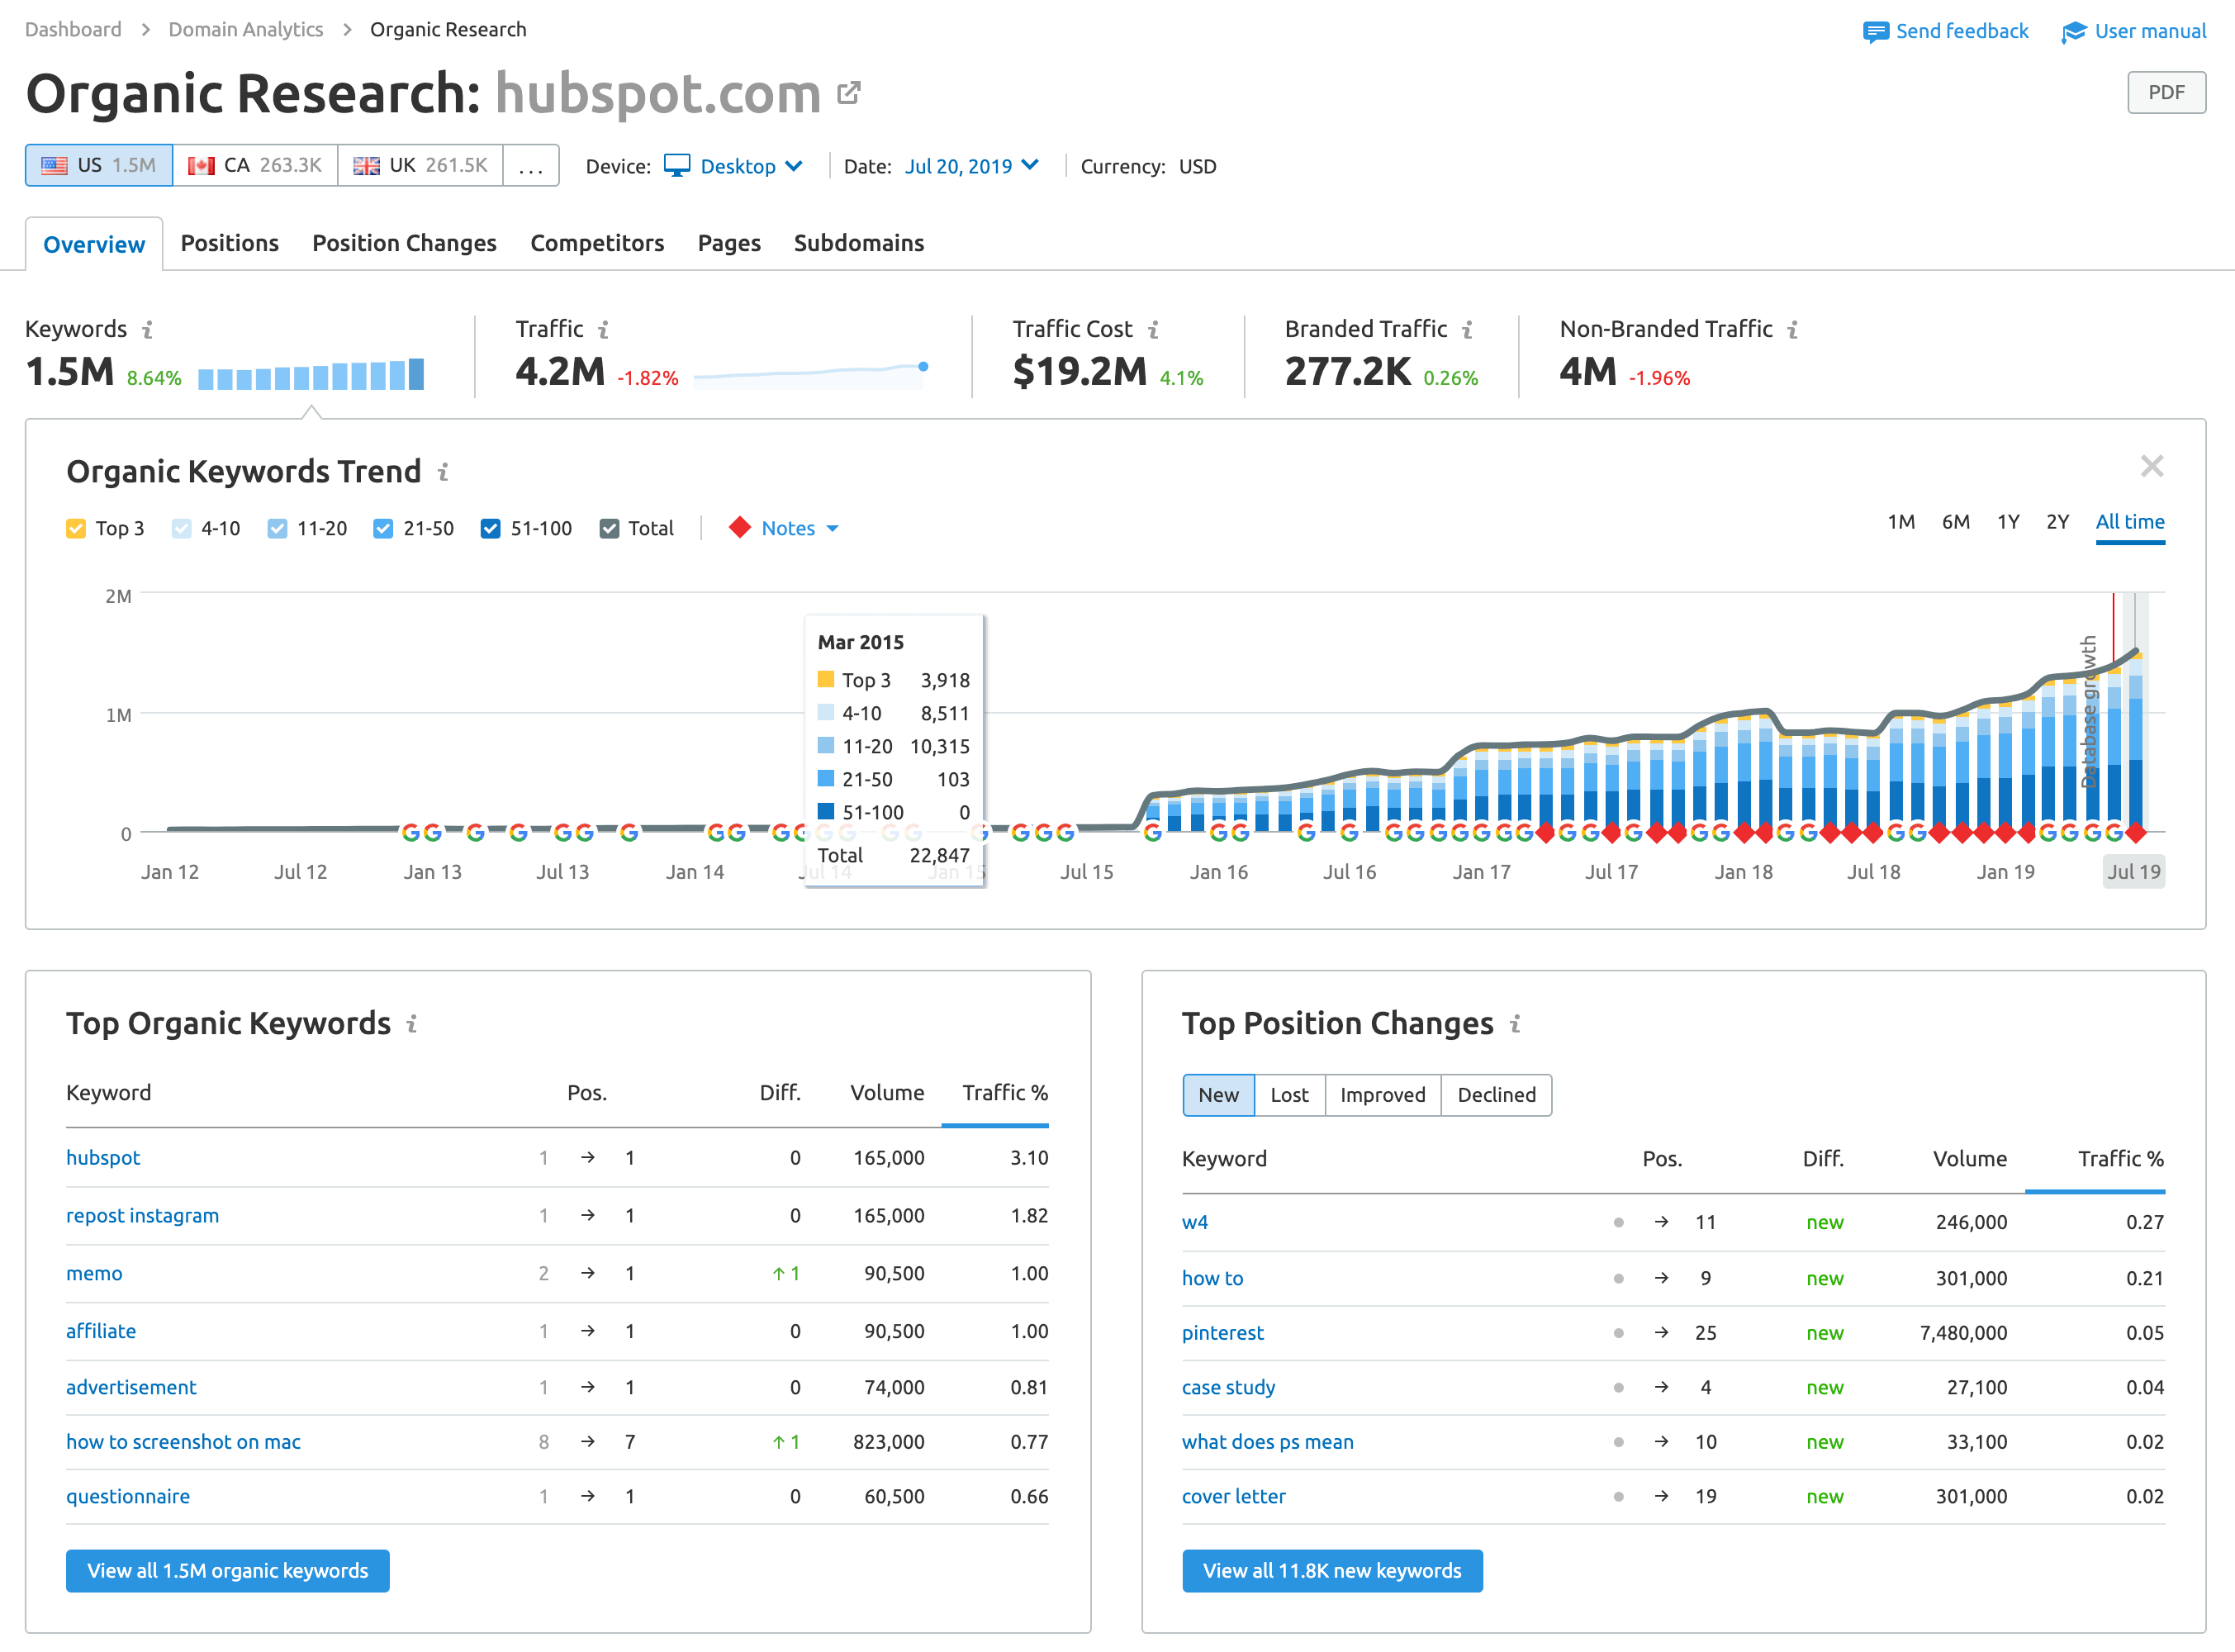Select the 1Y time range option
The width and height of the screenshot is (2235, 1652).
pos(2007,522)
